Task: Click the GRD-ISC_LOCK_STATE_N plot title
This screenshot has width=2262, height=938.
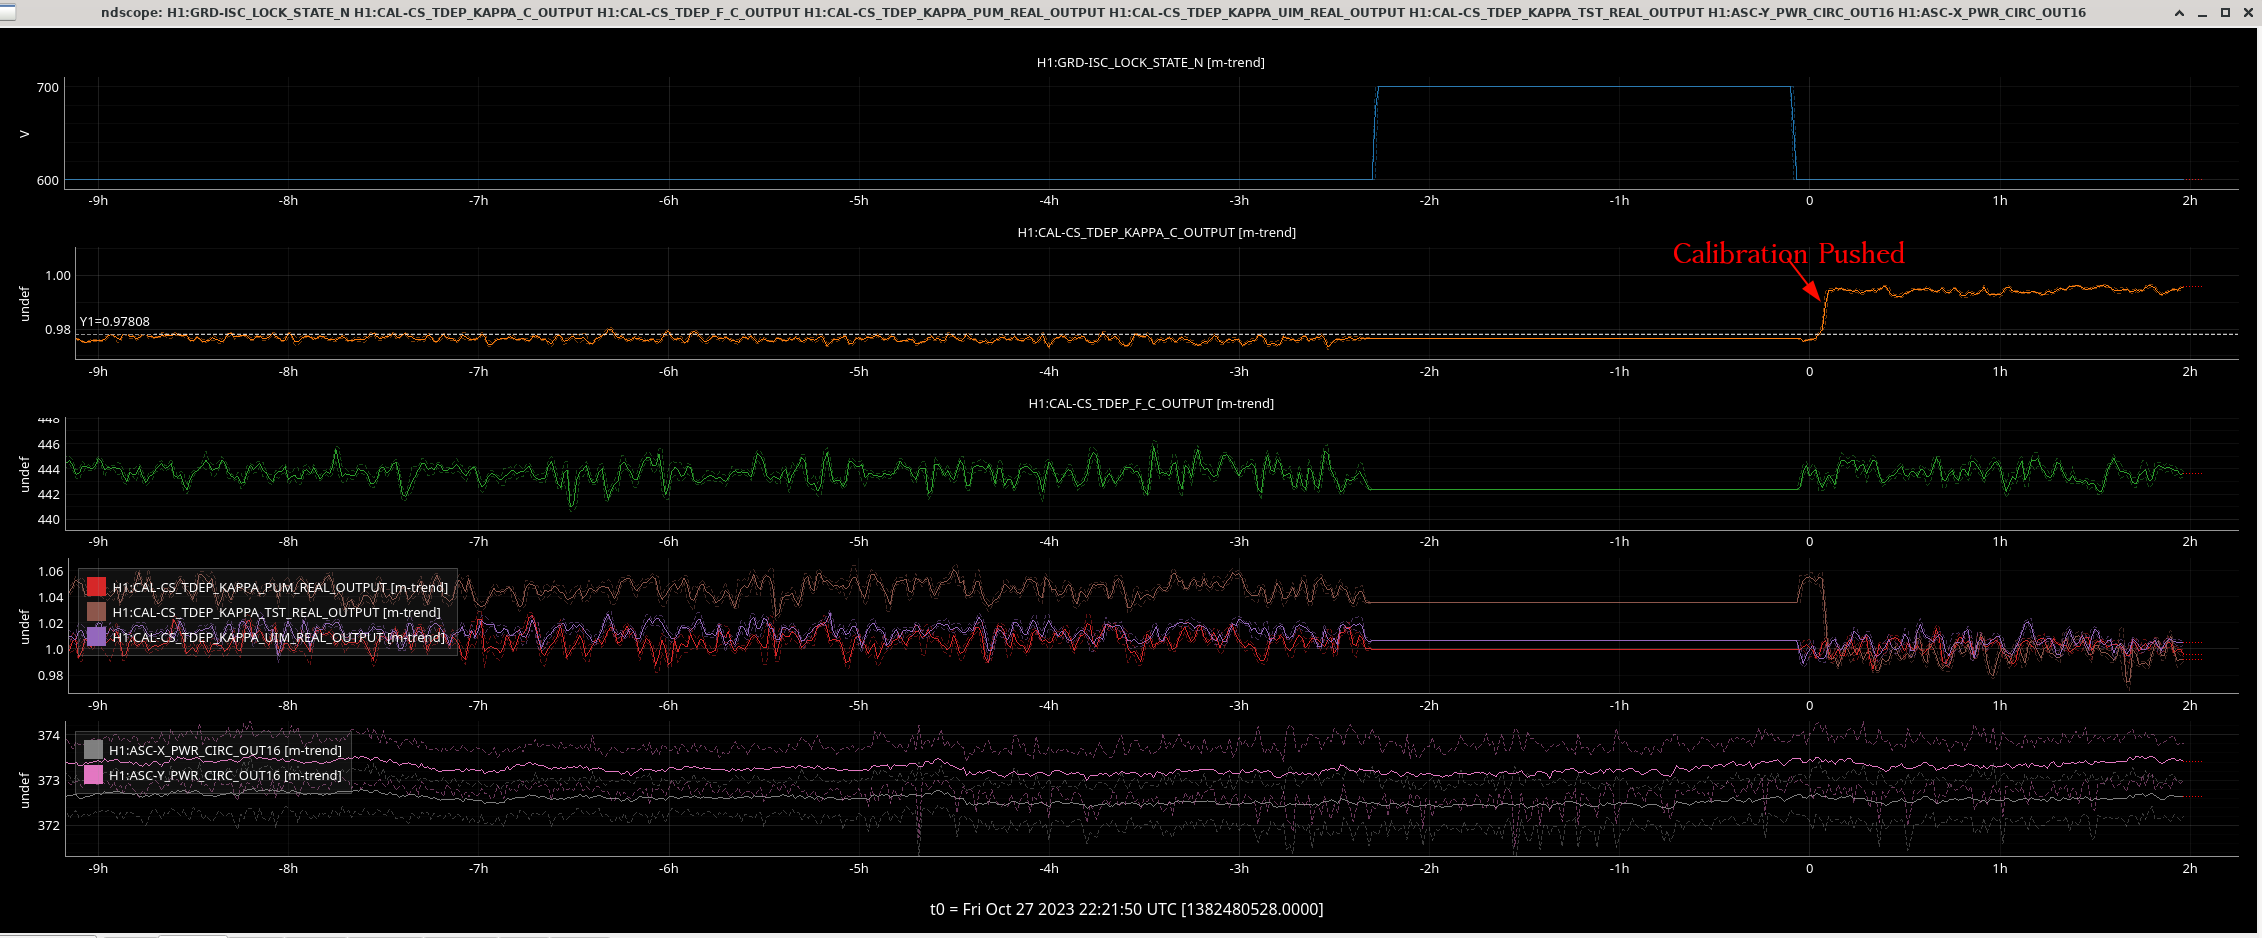Action: click(x=1150, y=62)
